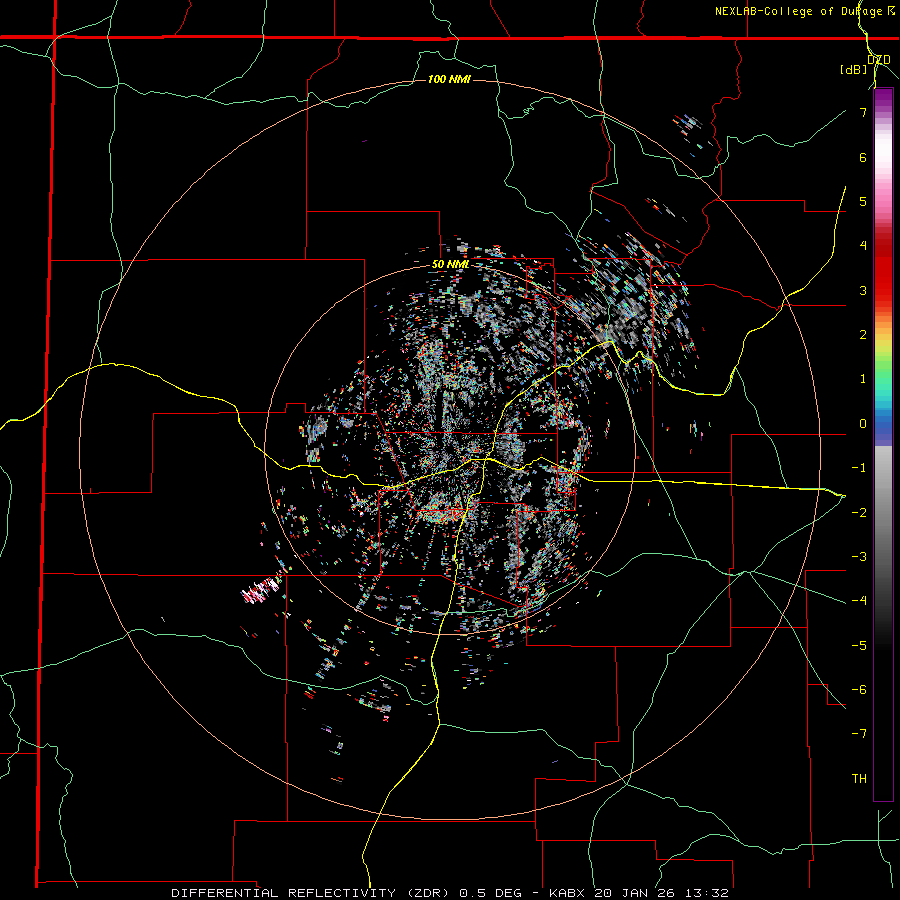Click the "5" tick label on the color scale
This screenshot has height=900, width=900.
coord(863,201)
